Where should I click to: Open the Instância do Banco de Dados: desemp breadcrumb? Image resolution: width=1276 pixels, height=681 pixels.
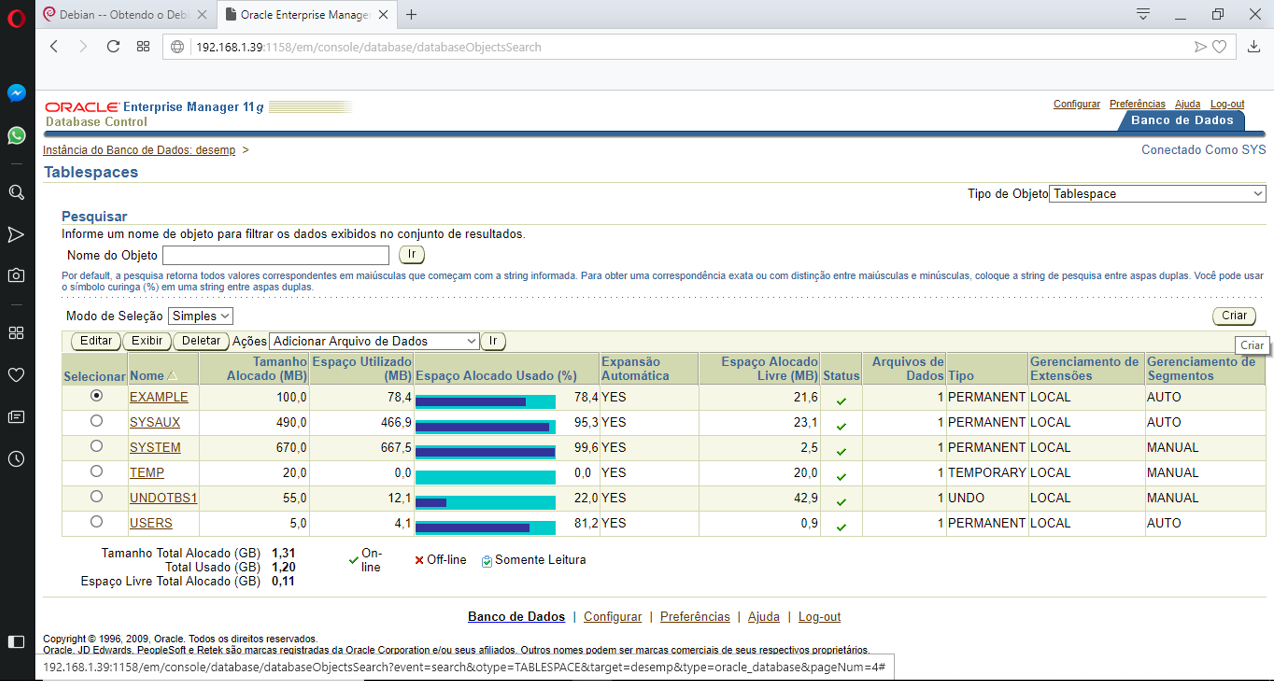click(x=139, y=150)
